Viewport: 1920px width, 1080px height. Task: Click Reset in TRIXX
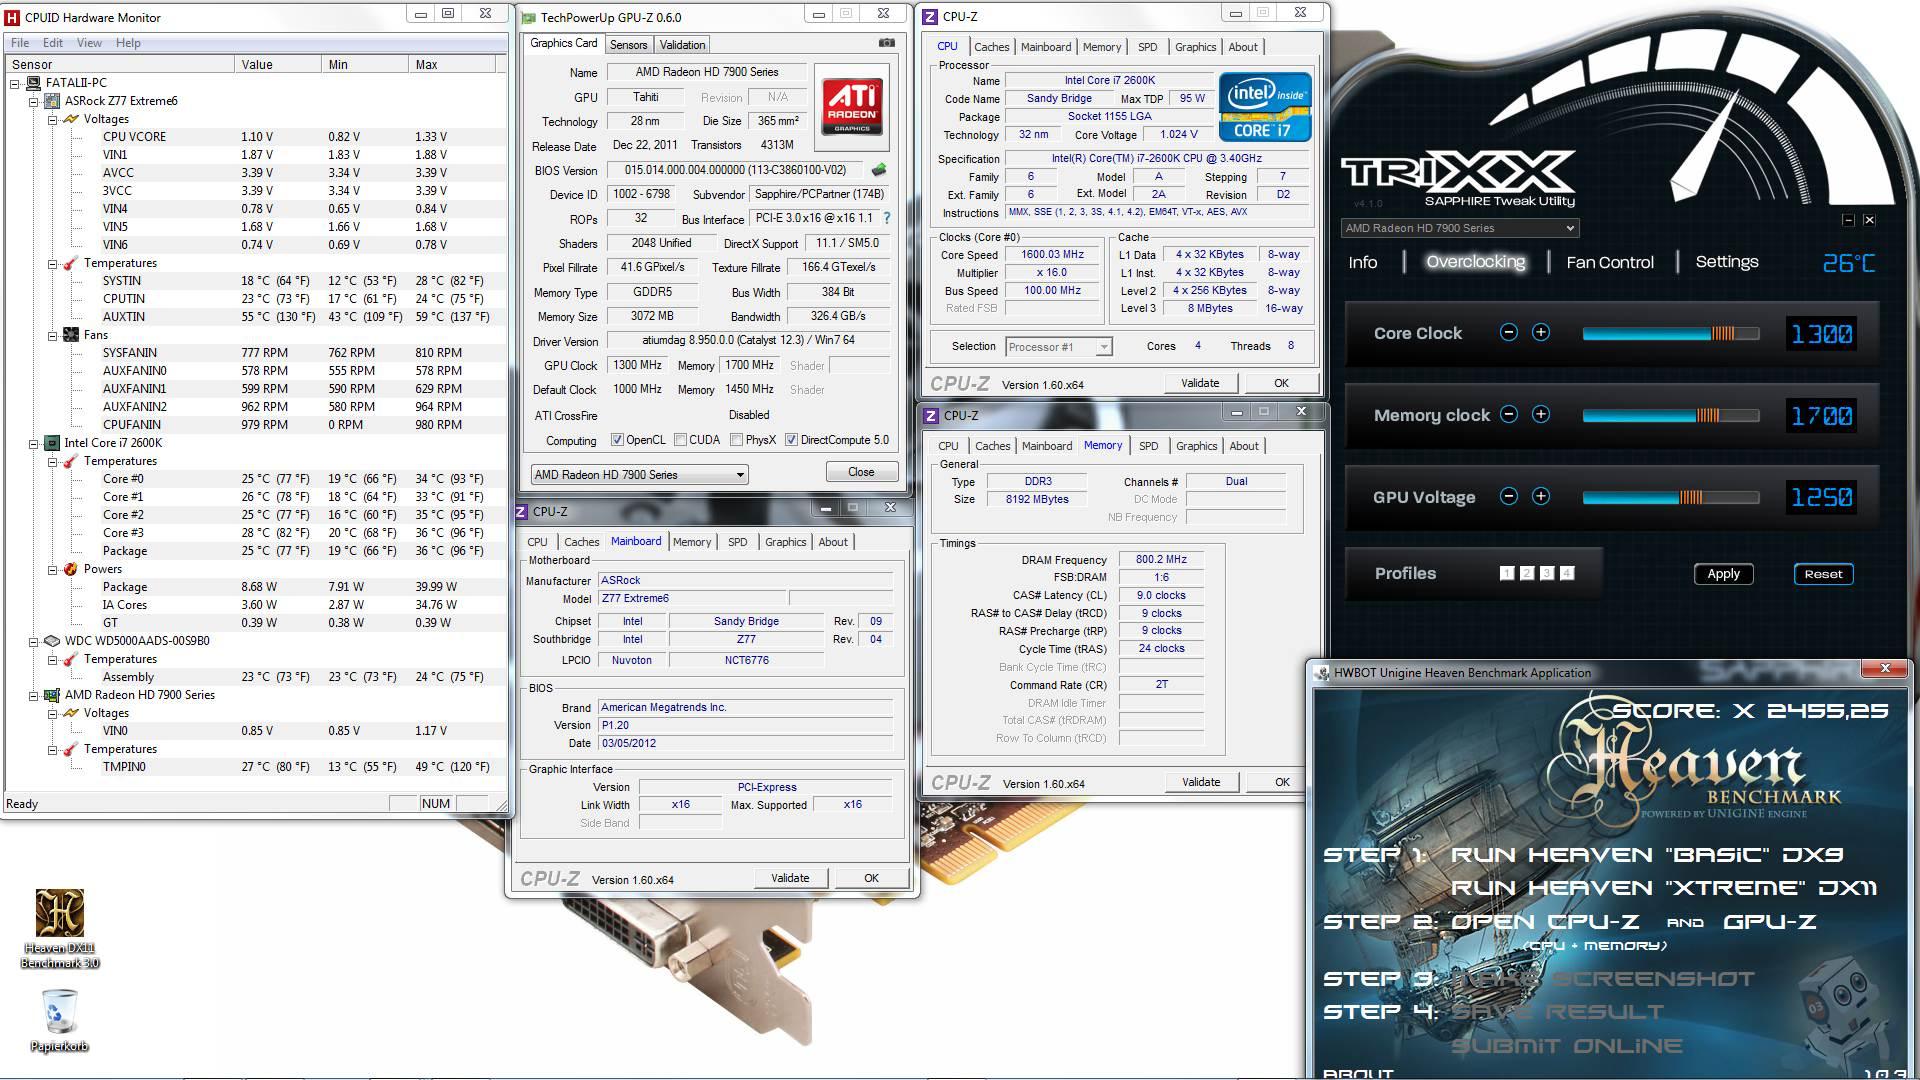point(1823,574)
